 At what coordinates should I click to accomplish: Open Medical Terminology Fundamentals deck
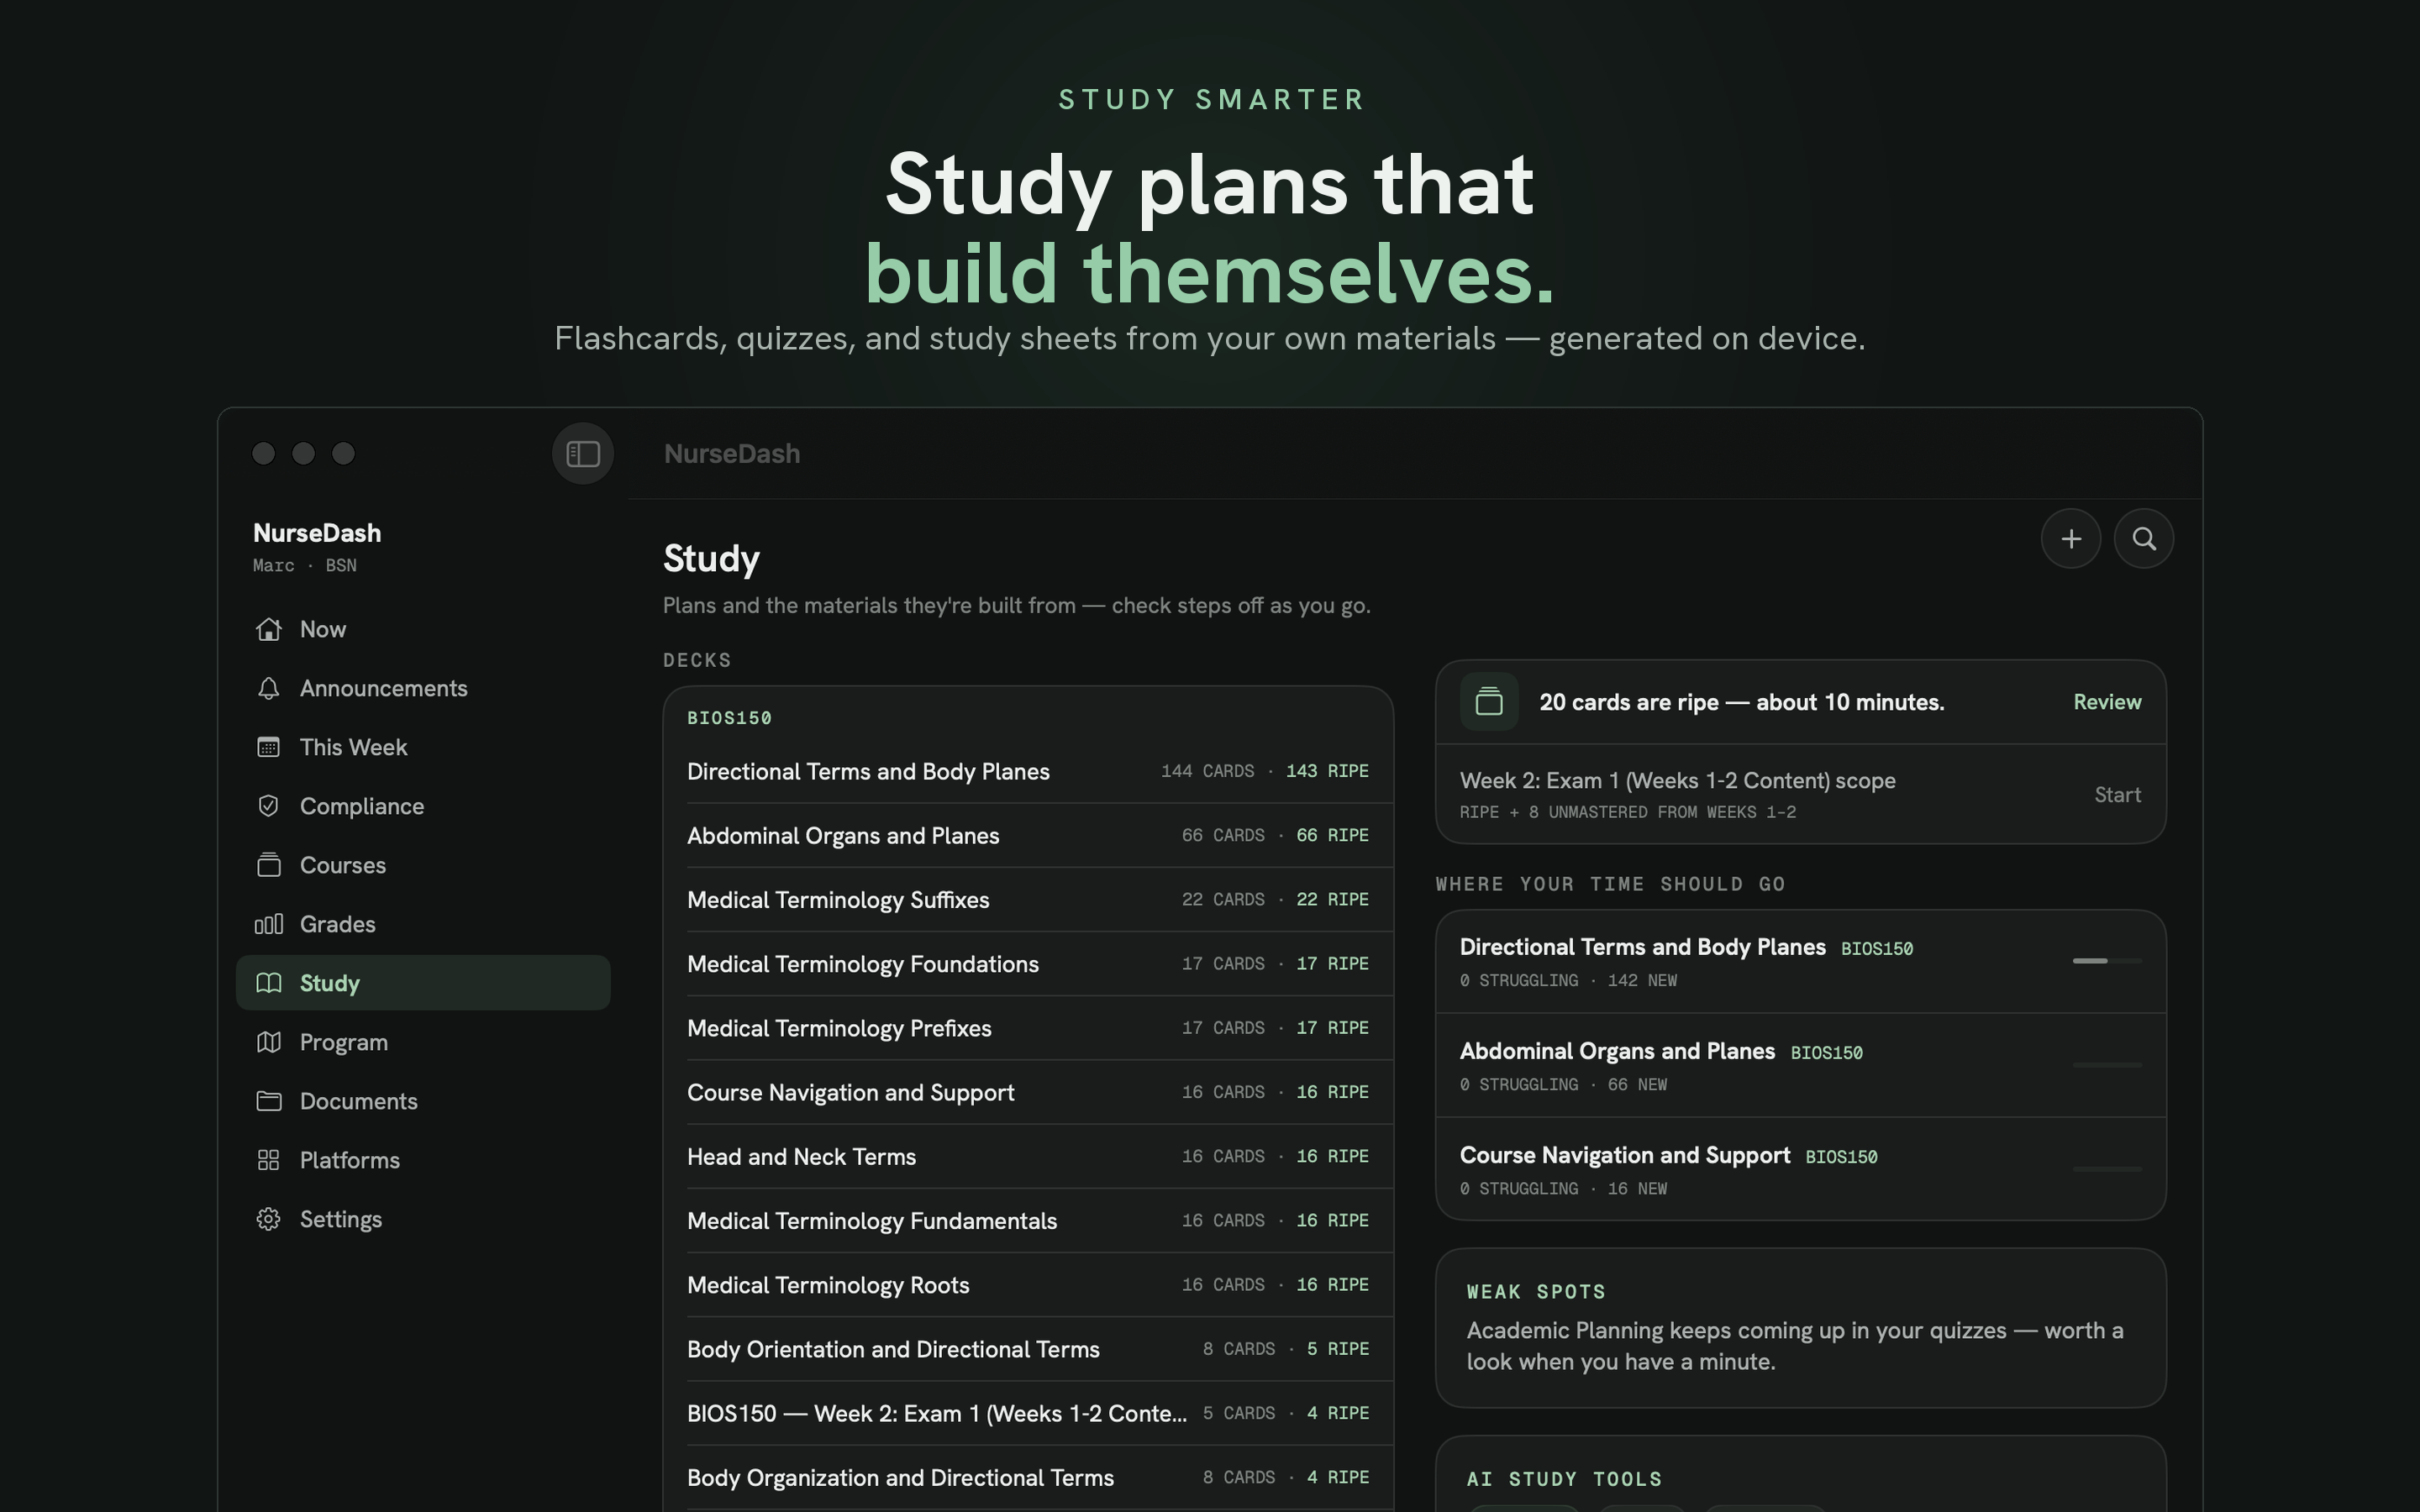(1028, 1221)
